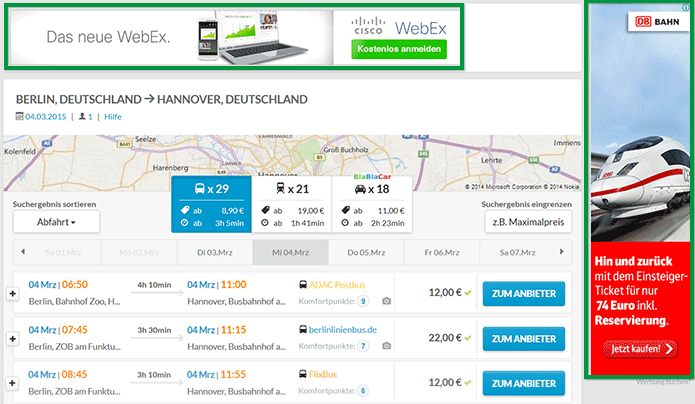This screenshot has width=695, height=404.
Task: Select date tab Di 03.Mrz
Action: (215, 252)
